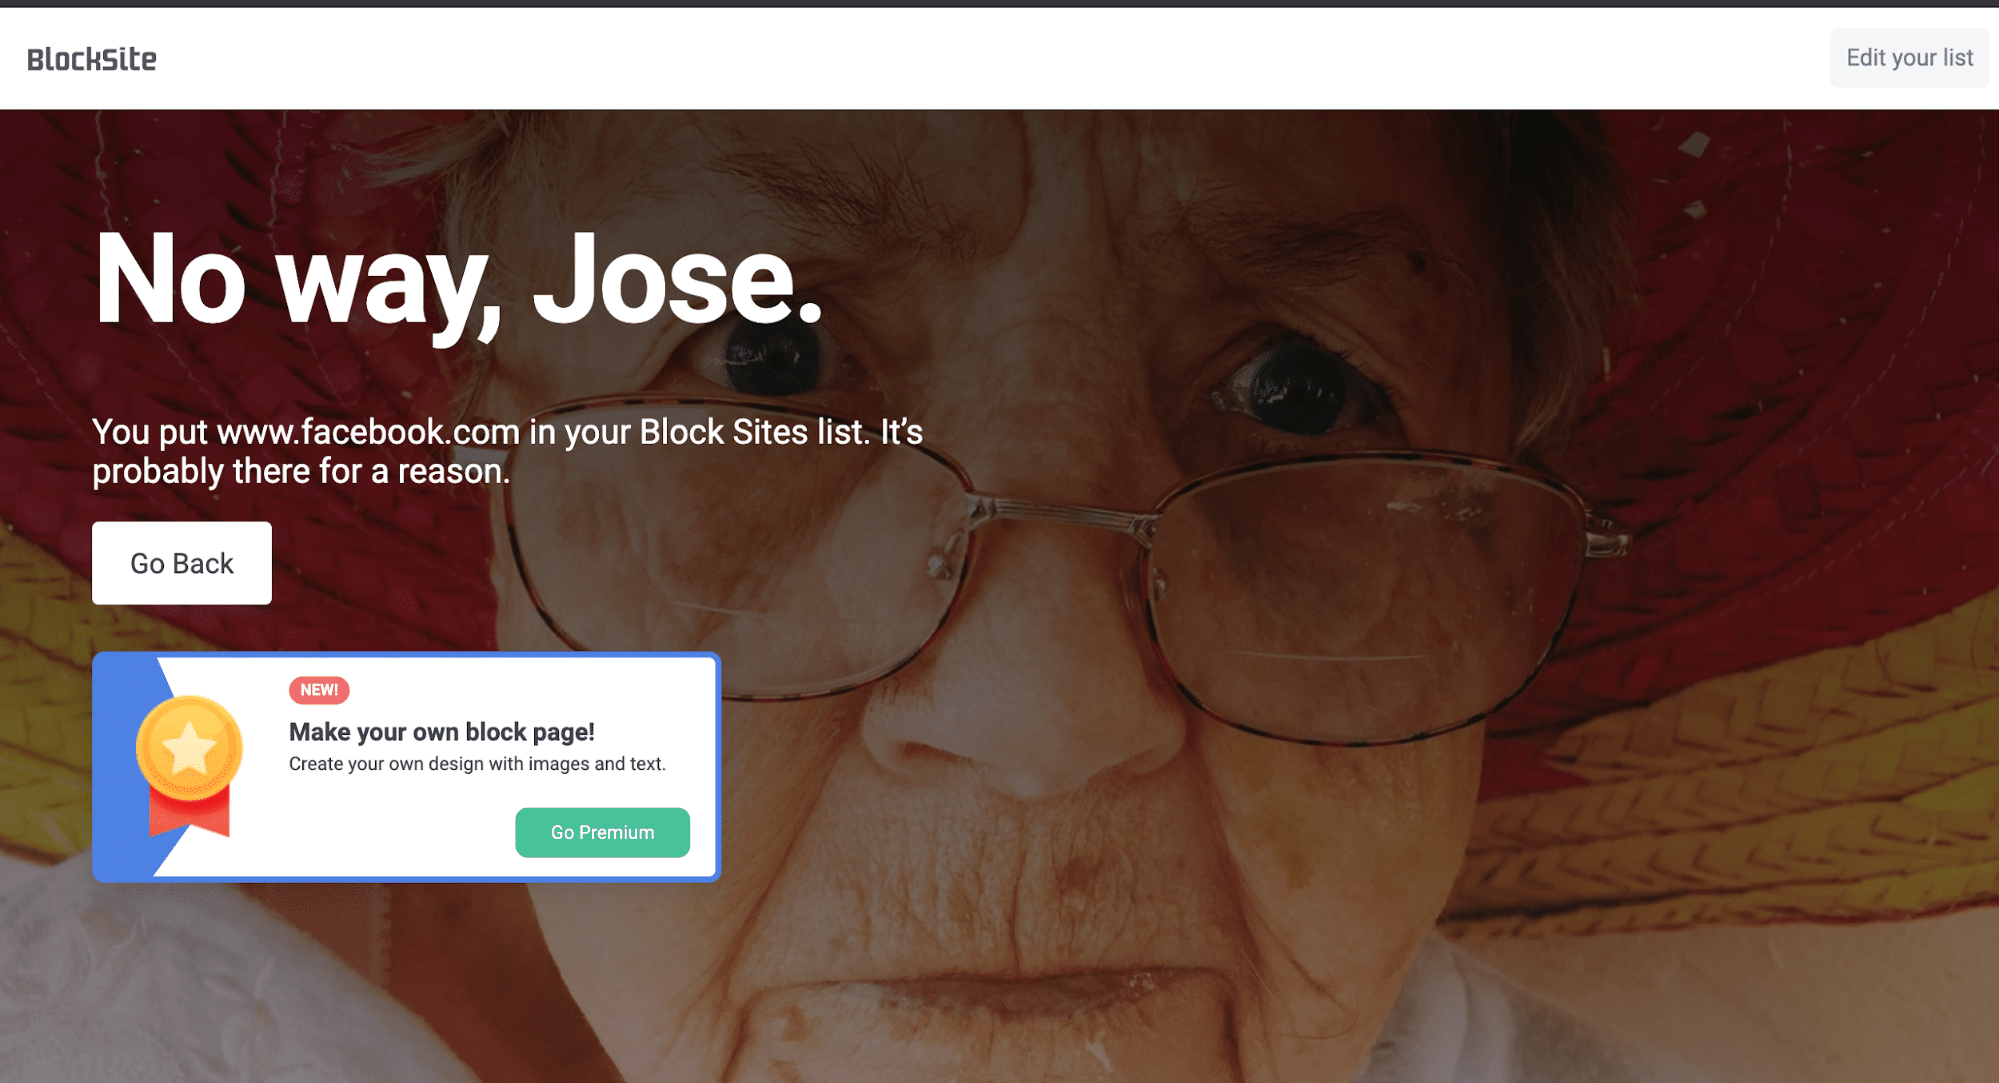Open the Edit your list button
The height and width of the screenshot is (1083, 1999).
pyautogui.click(x=1909, y=58)
